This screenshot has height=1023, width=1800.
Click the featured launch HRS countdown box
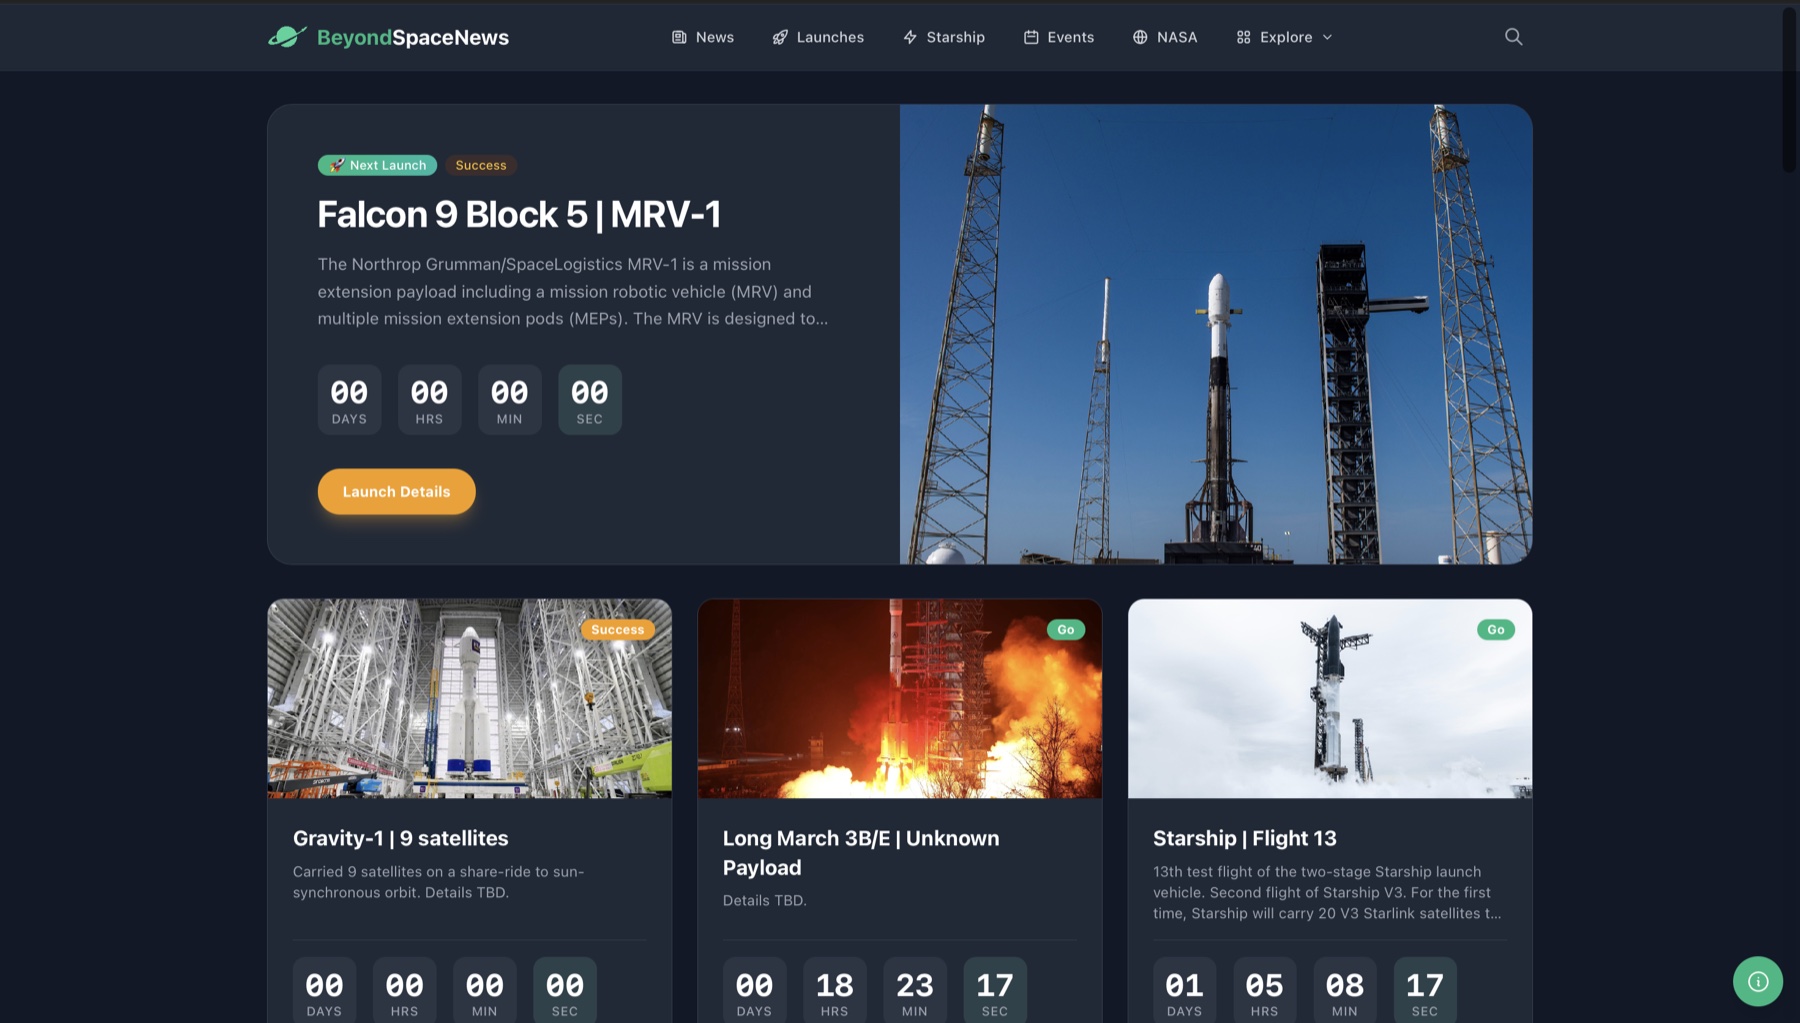429,400
